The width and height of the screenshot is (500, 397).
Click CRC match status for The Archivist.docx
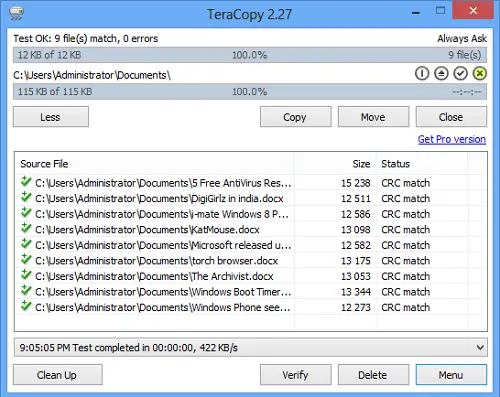(x=406, y=276)
